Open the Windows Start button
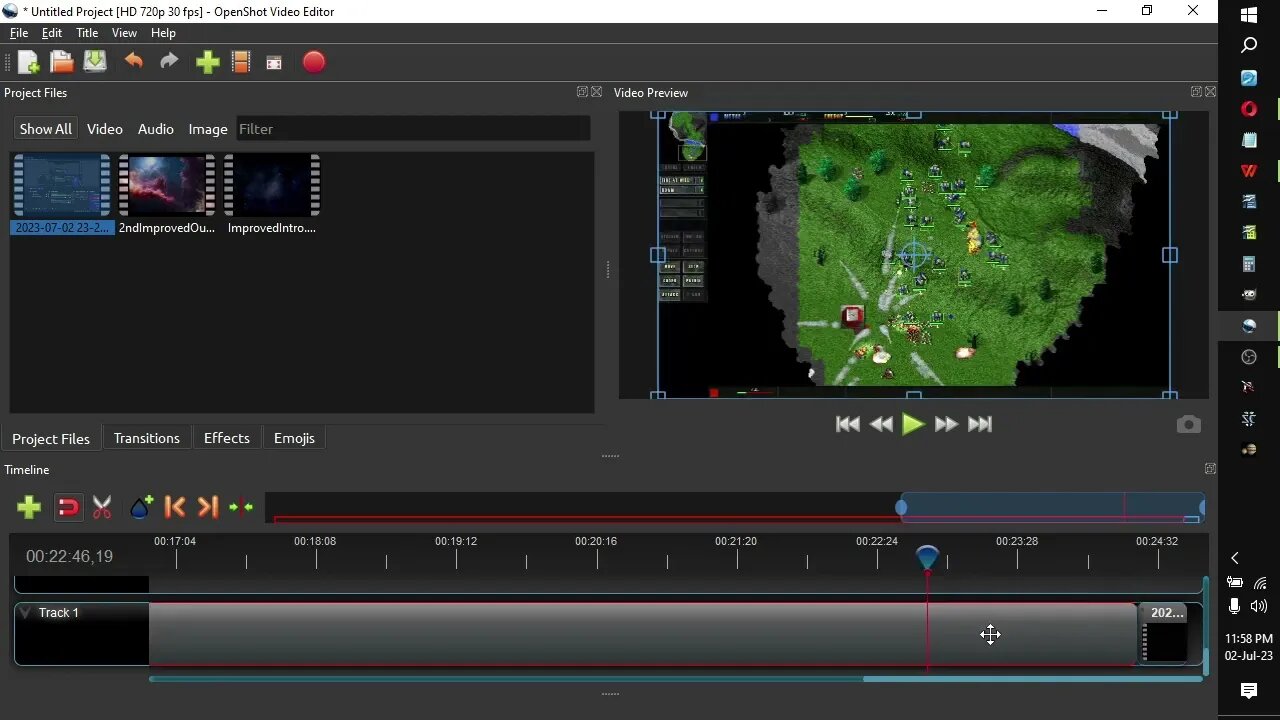 [1249, 15]
